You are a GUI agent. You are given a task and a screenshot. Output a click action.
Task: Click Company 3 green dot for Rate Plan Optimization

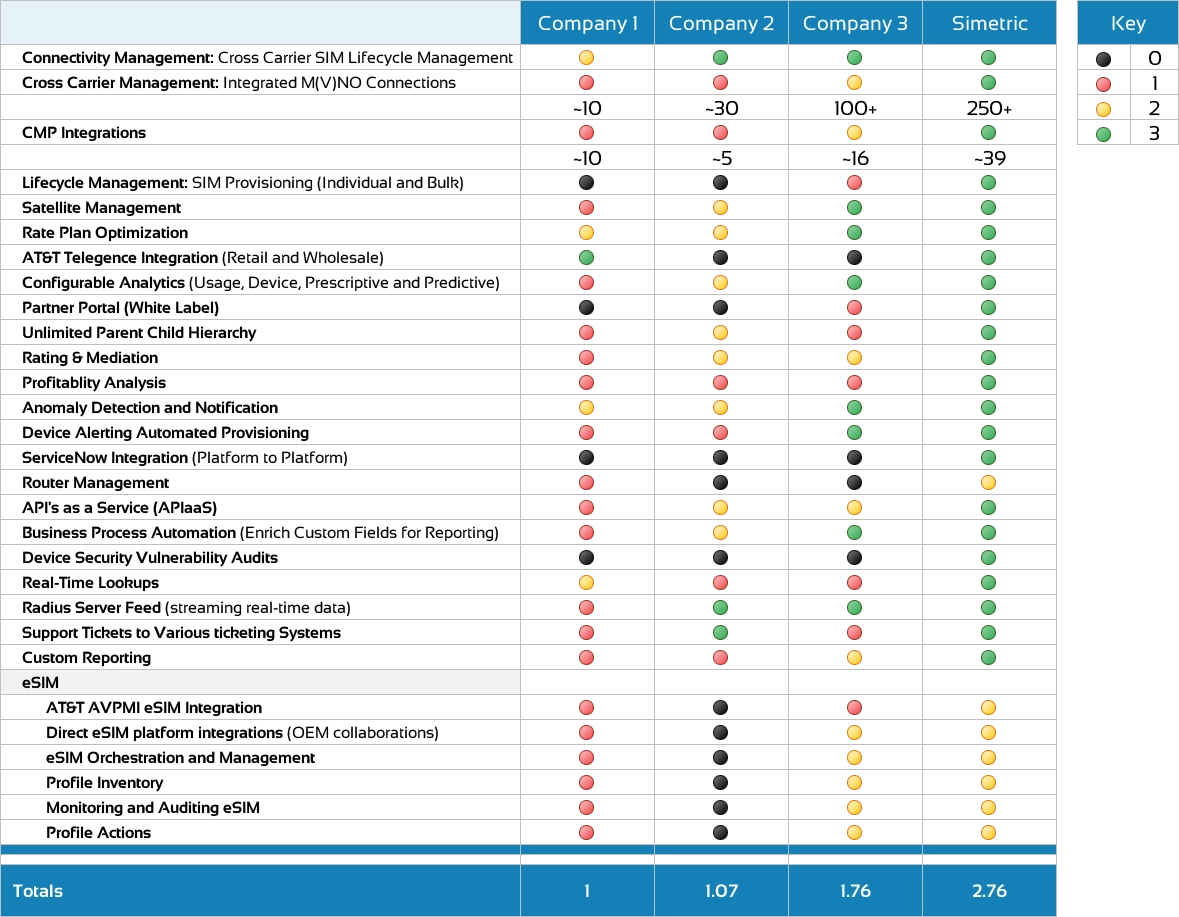coord(854,233)
